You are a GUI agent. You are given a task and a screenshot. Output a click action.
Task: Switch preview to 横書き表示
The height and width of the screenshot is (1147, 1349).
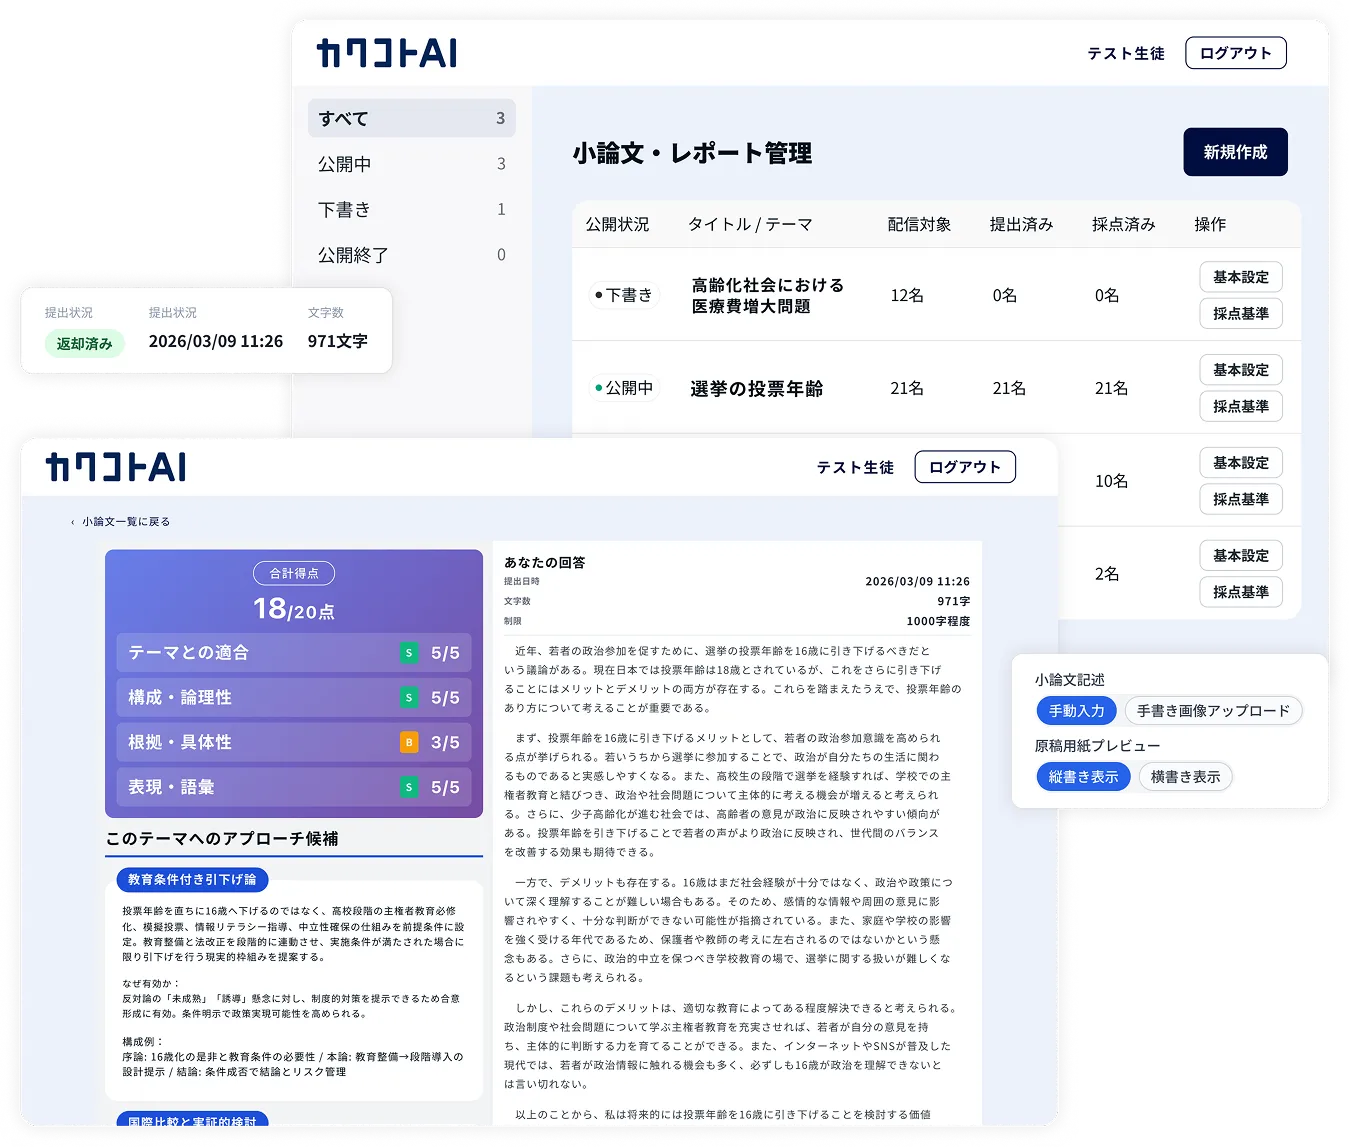1185,777
